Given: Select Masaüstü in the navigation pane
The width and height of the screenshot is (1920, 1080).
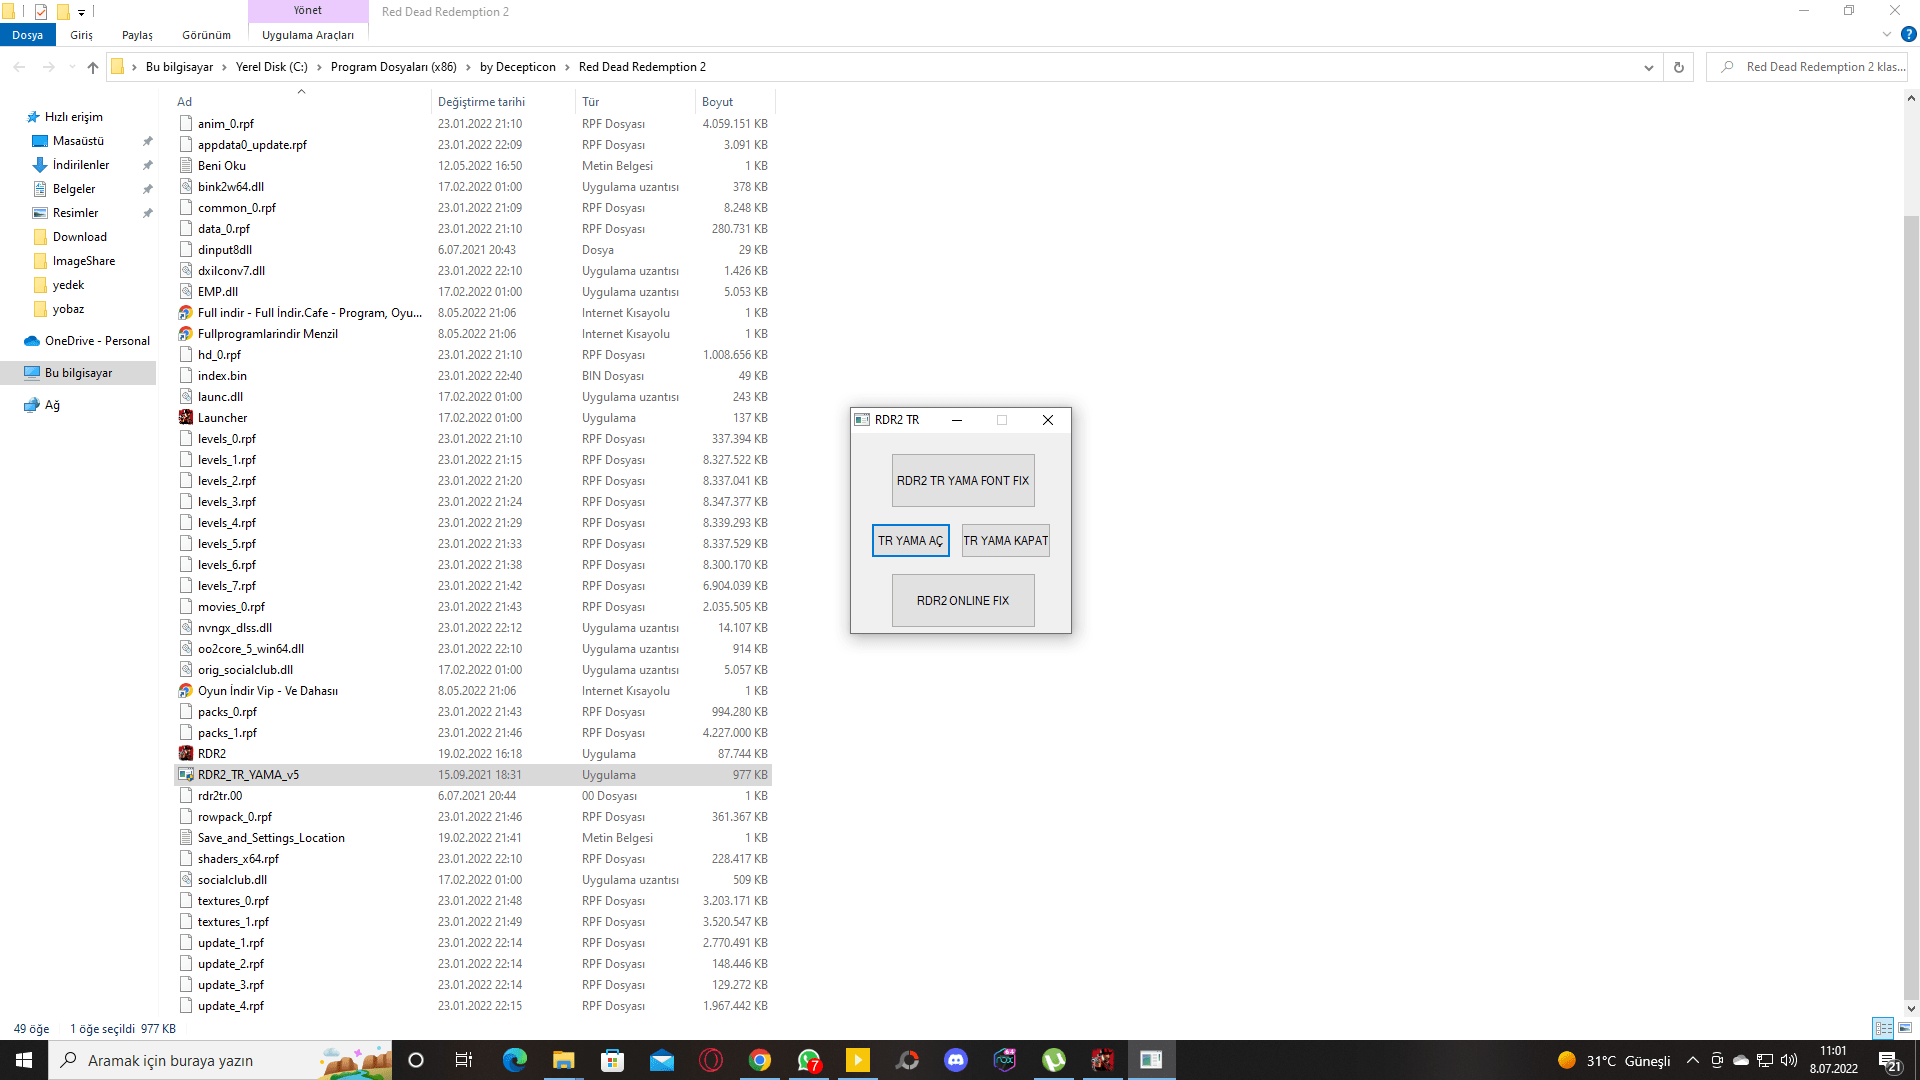Looking at the screenshot, I should click(x=78, y=141).
